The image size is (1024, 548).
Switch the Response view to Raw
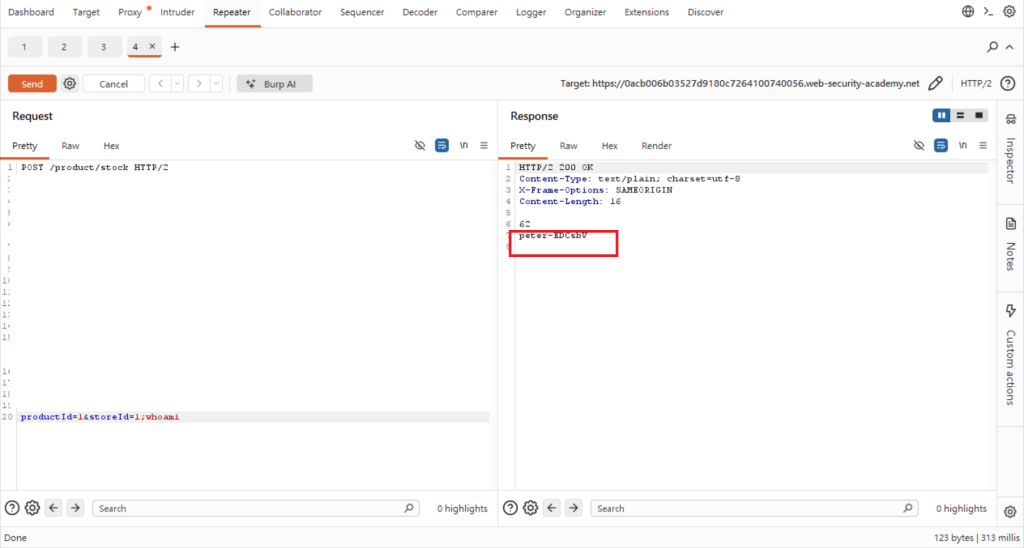point(569,146)
